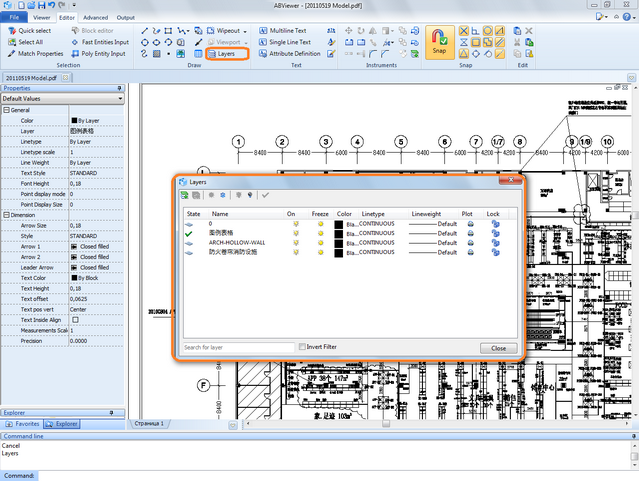Click the new layer icon in Layers dialog

pos(185,195)
